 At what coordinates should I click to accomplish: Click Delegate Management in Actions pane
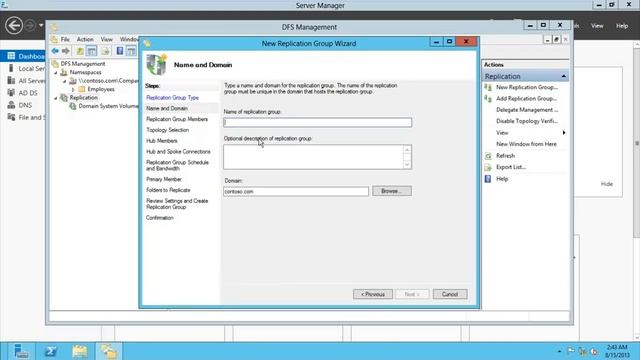click(x=527, y=110)
